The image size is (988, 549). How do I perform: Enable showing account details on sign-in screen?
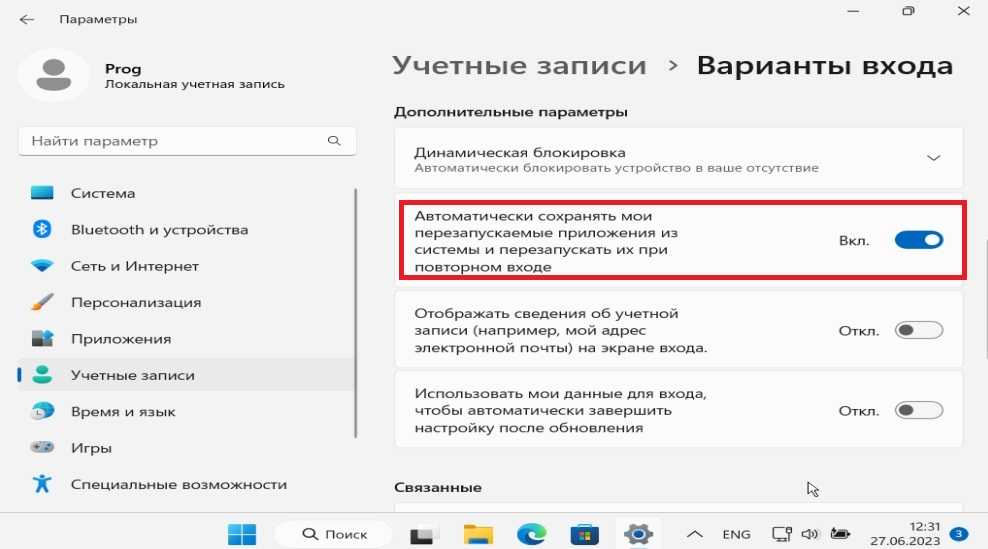click(919, 330)
